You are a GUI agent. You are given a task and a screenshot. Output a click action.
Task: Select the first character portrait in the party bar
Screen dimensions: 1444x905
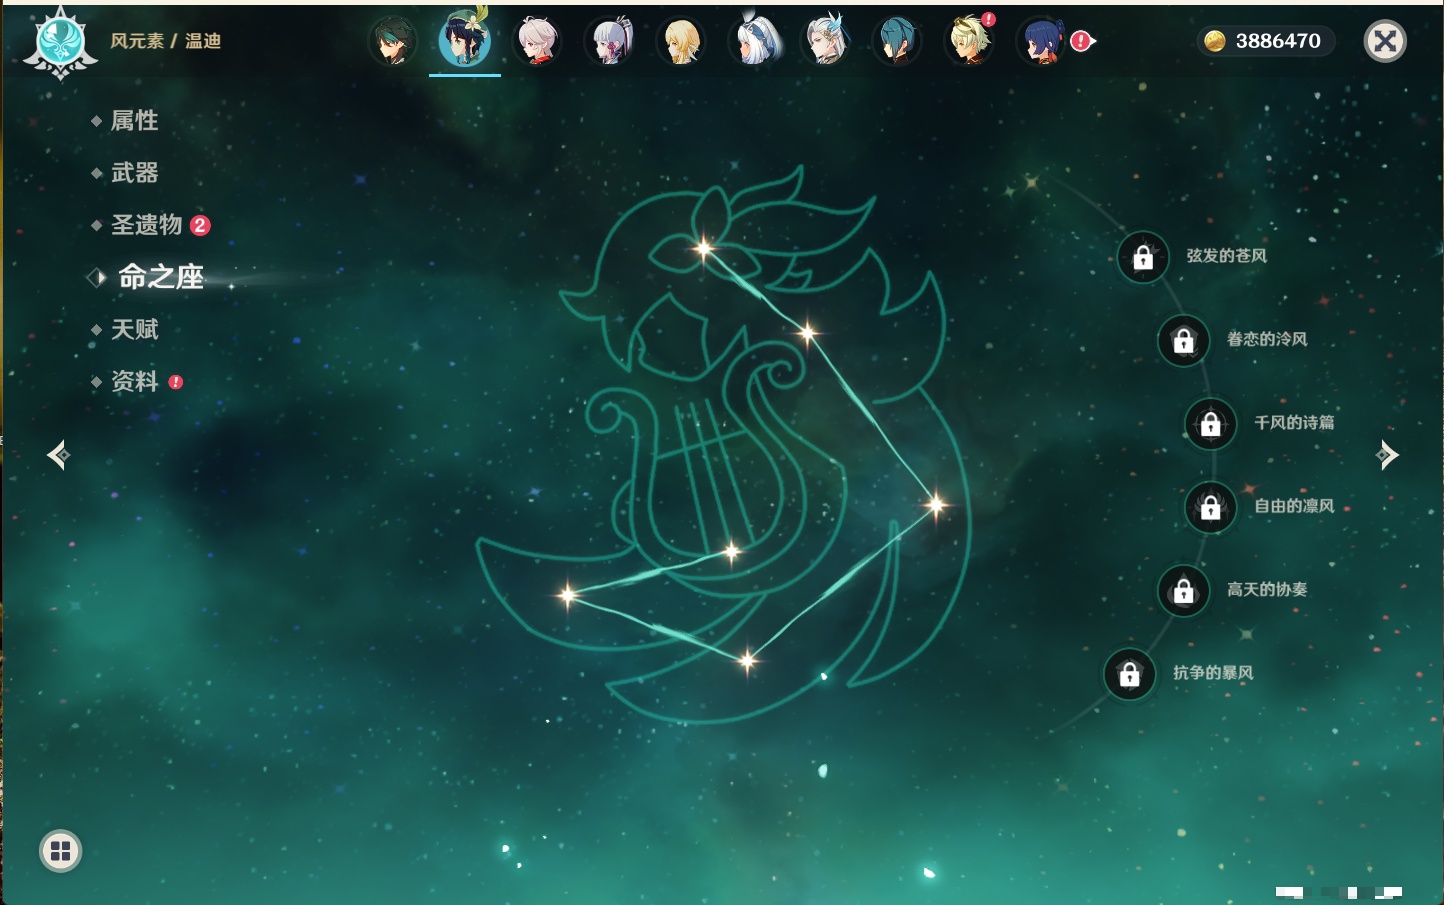click(x=392, y=41)
